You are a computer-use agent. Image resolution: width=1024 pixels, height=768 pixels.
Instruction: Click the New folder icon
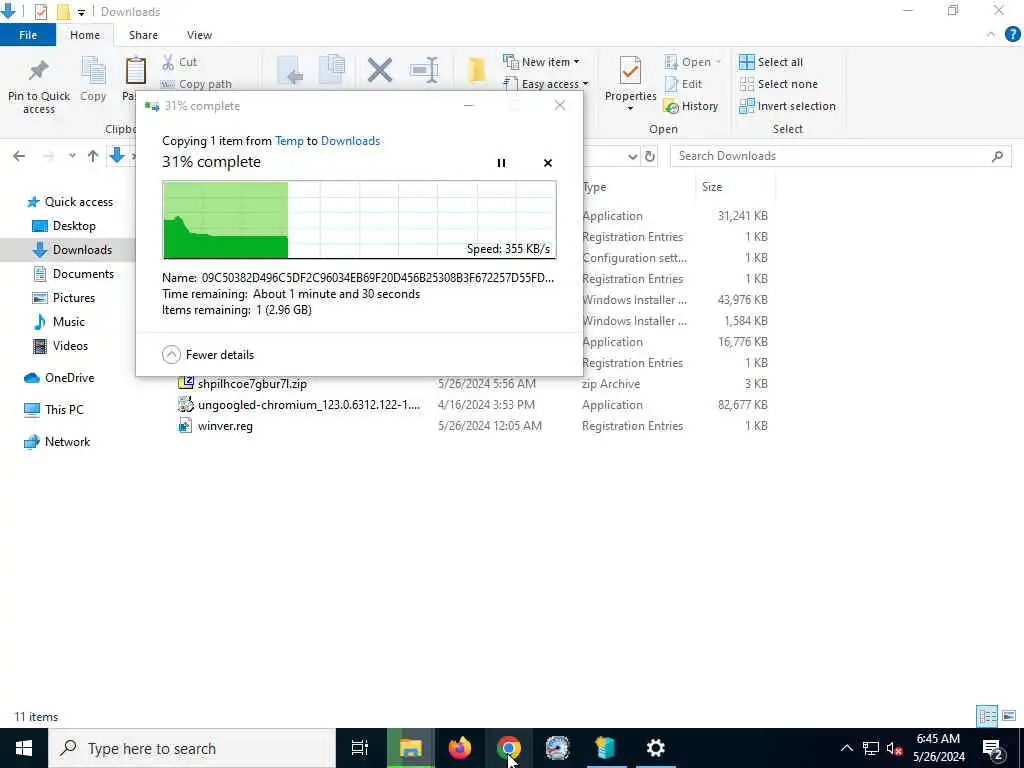[x=477, y=71]
